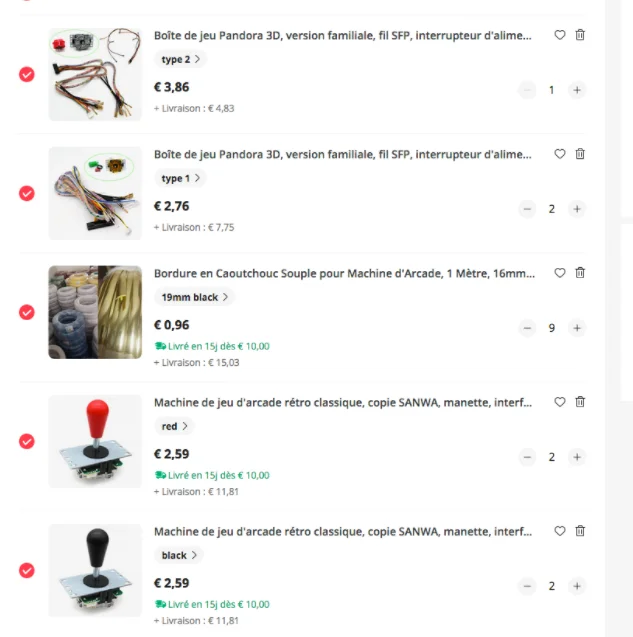Decrease quantity of the rubber border
The height and width of the screenshot is (637, 633).
pos(527,328)
